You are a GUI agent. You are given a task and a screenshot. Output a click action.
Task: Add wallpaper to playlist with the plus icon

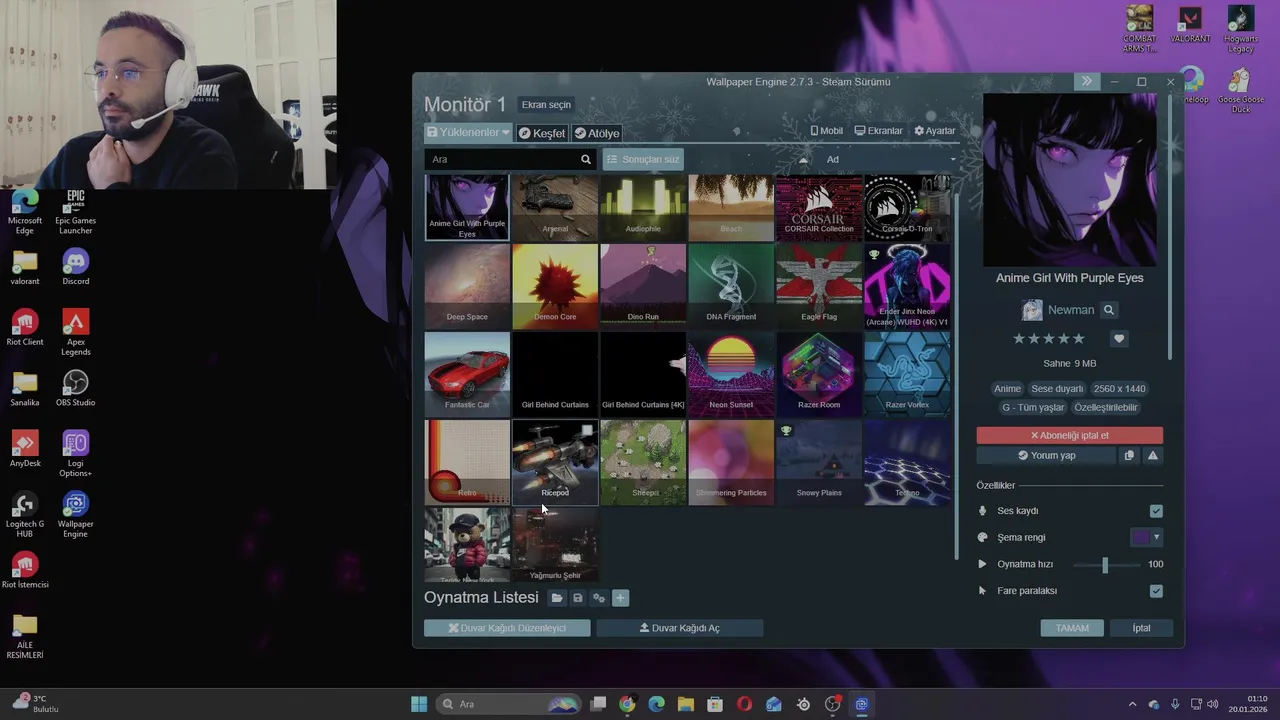pyautogui.click(x=620, y=598)
